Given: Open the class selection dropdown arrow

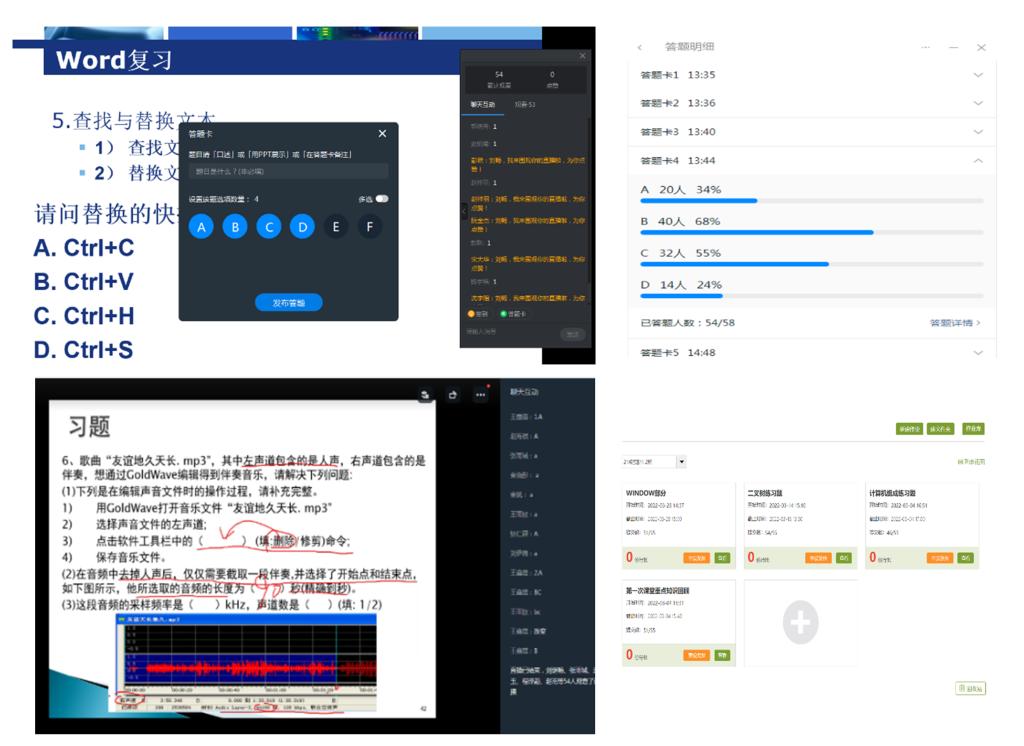Looking at the screenshot, I should 681,462.
